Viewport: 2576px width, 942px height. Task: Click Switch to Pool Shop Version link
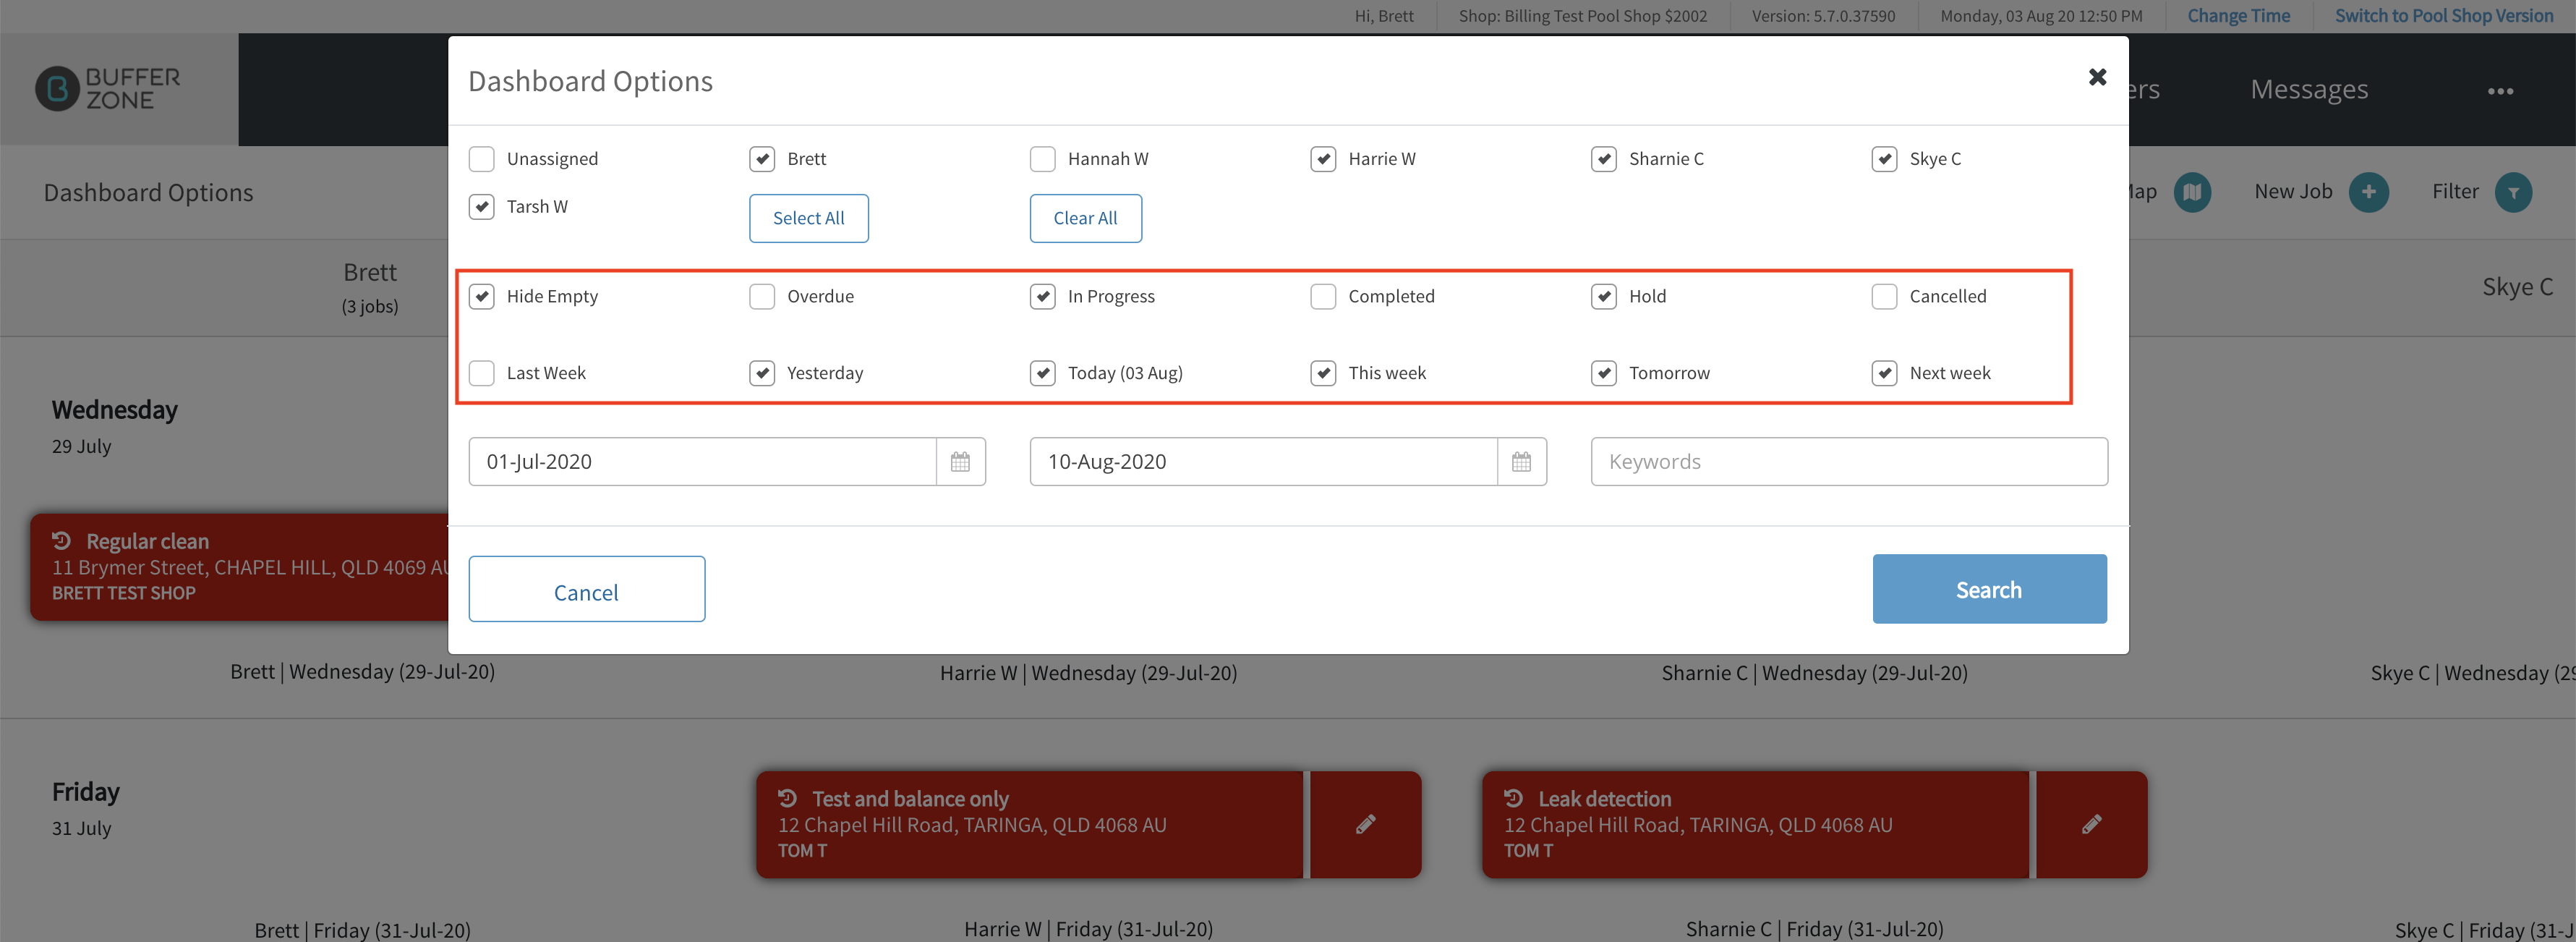click(x=2444, y=16)
